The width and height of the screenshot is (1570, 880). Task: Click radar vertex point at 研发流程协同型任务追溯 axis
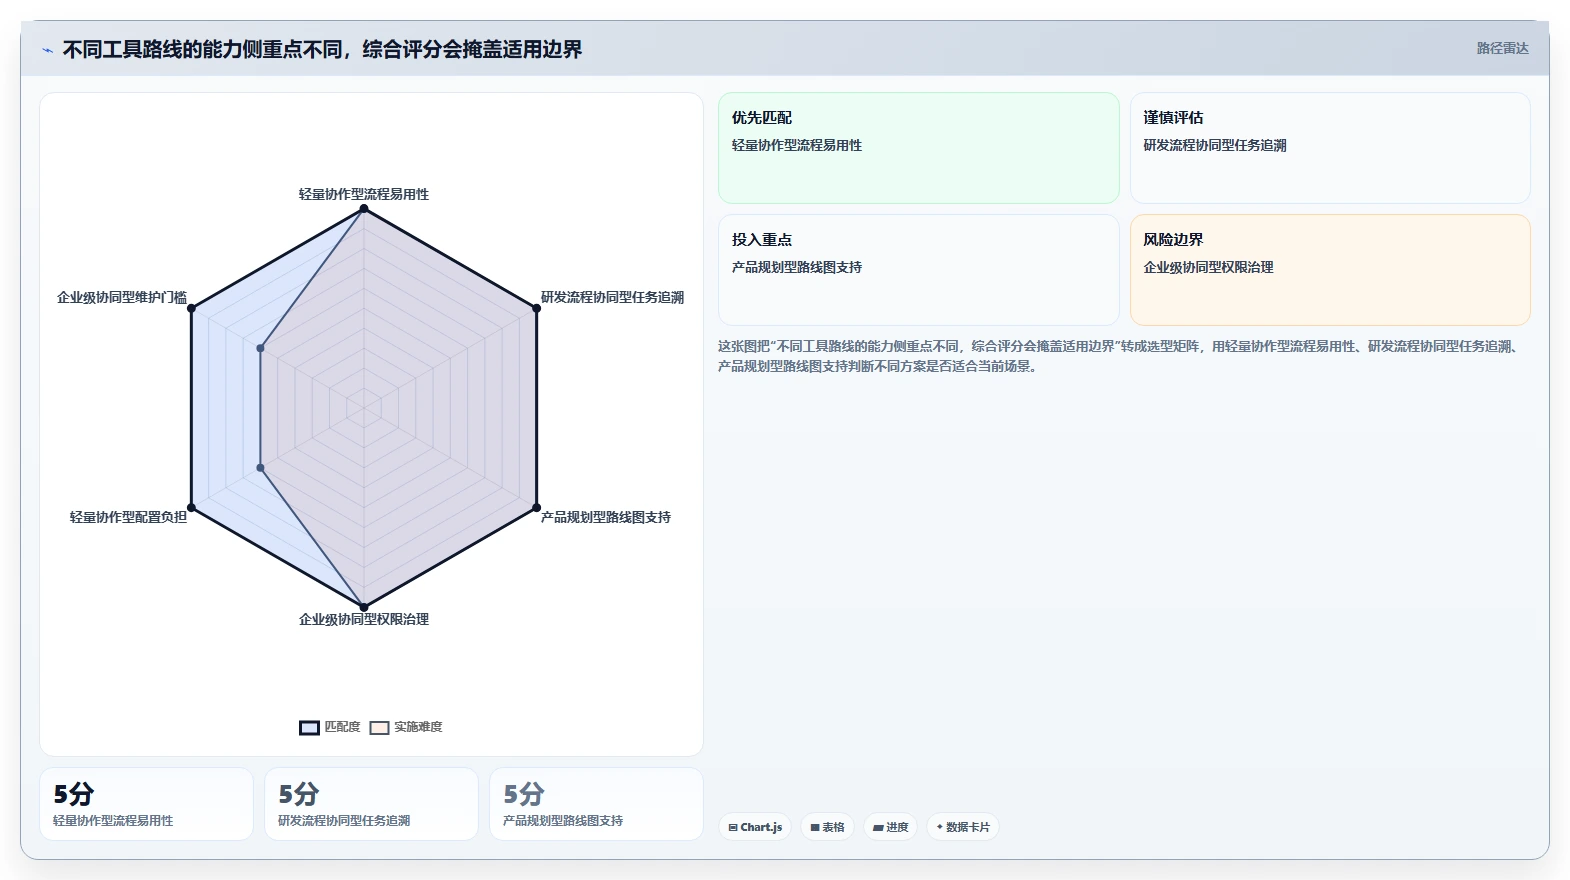pyautogui.click(x=536, y=308)
